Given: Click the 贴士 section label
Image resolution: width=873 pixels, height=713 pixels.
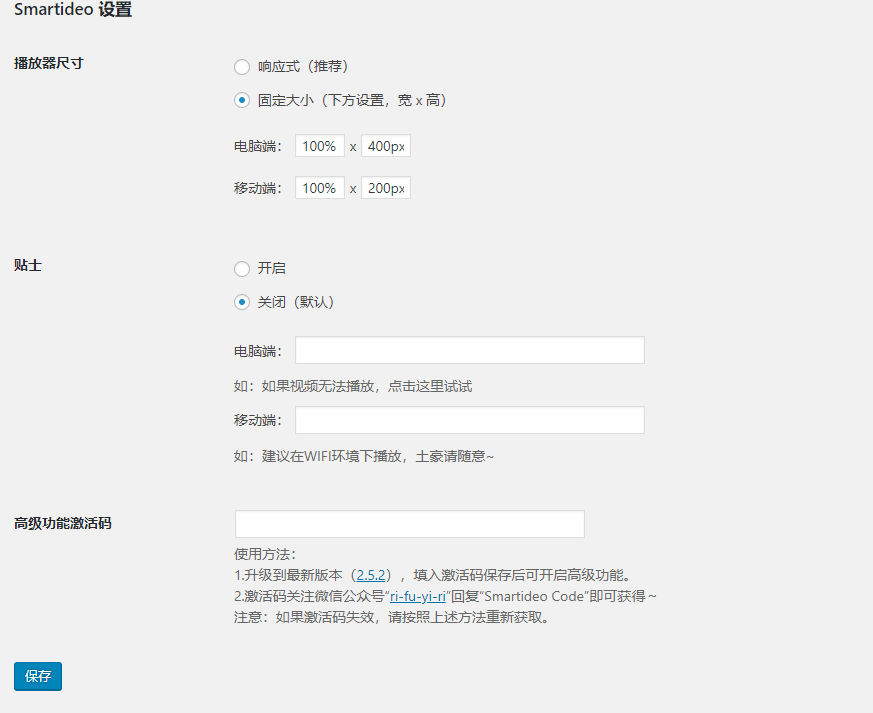Looking at the screenshot, I should (26, 265).
